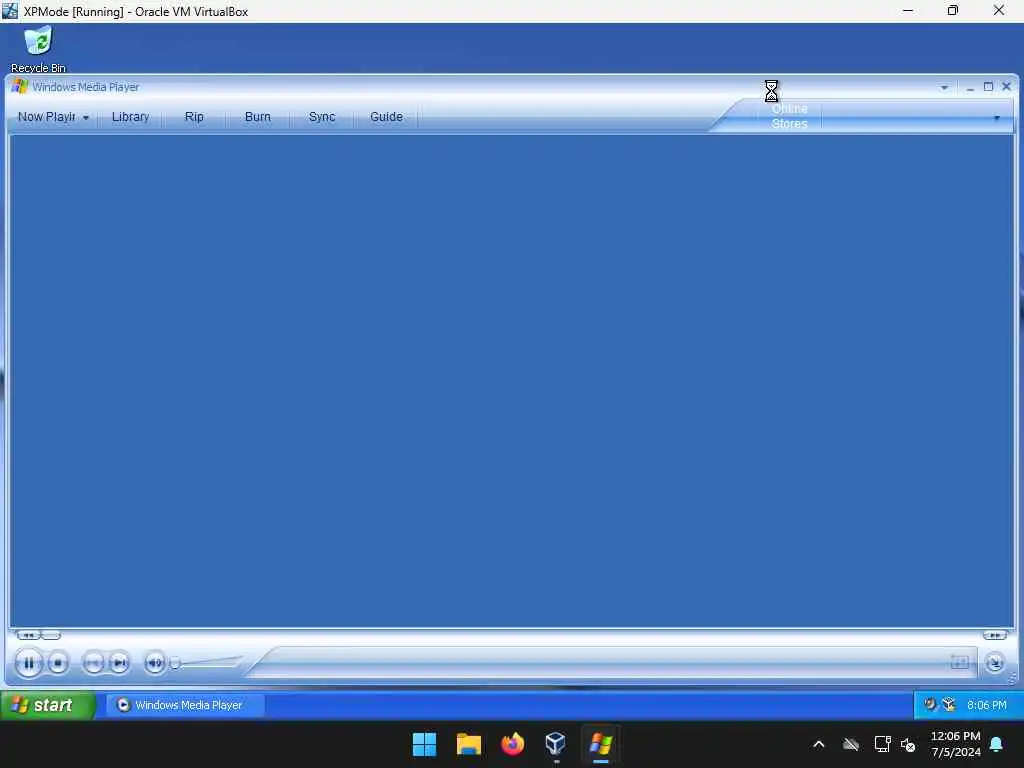This screenshot has width=1024, height=768.
Task: Expand the Now Playing dropdown arrow
Action: click(86, 118)
